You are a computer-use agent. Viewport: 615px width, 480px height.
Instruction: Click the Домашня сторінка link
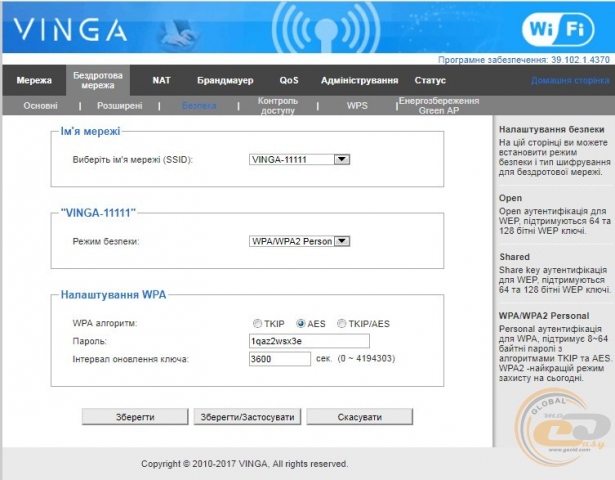tap(570, 80)
